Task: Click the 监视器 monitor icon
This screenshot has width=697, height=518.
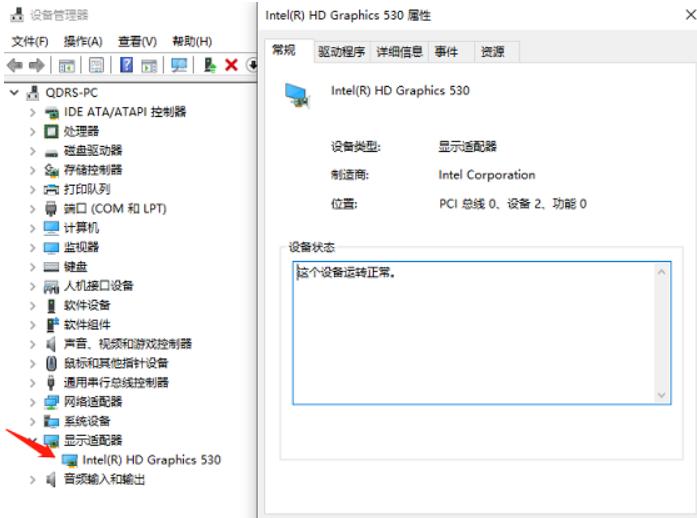Action: pos(52,247)
